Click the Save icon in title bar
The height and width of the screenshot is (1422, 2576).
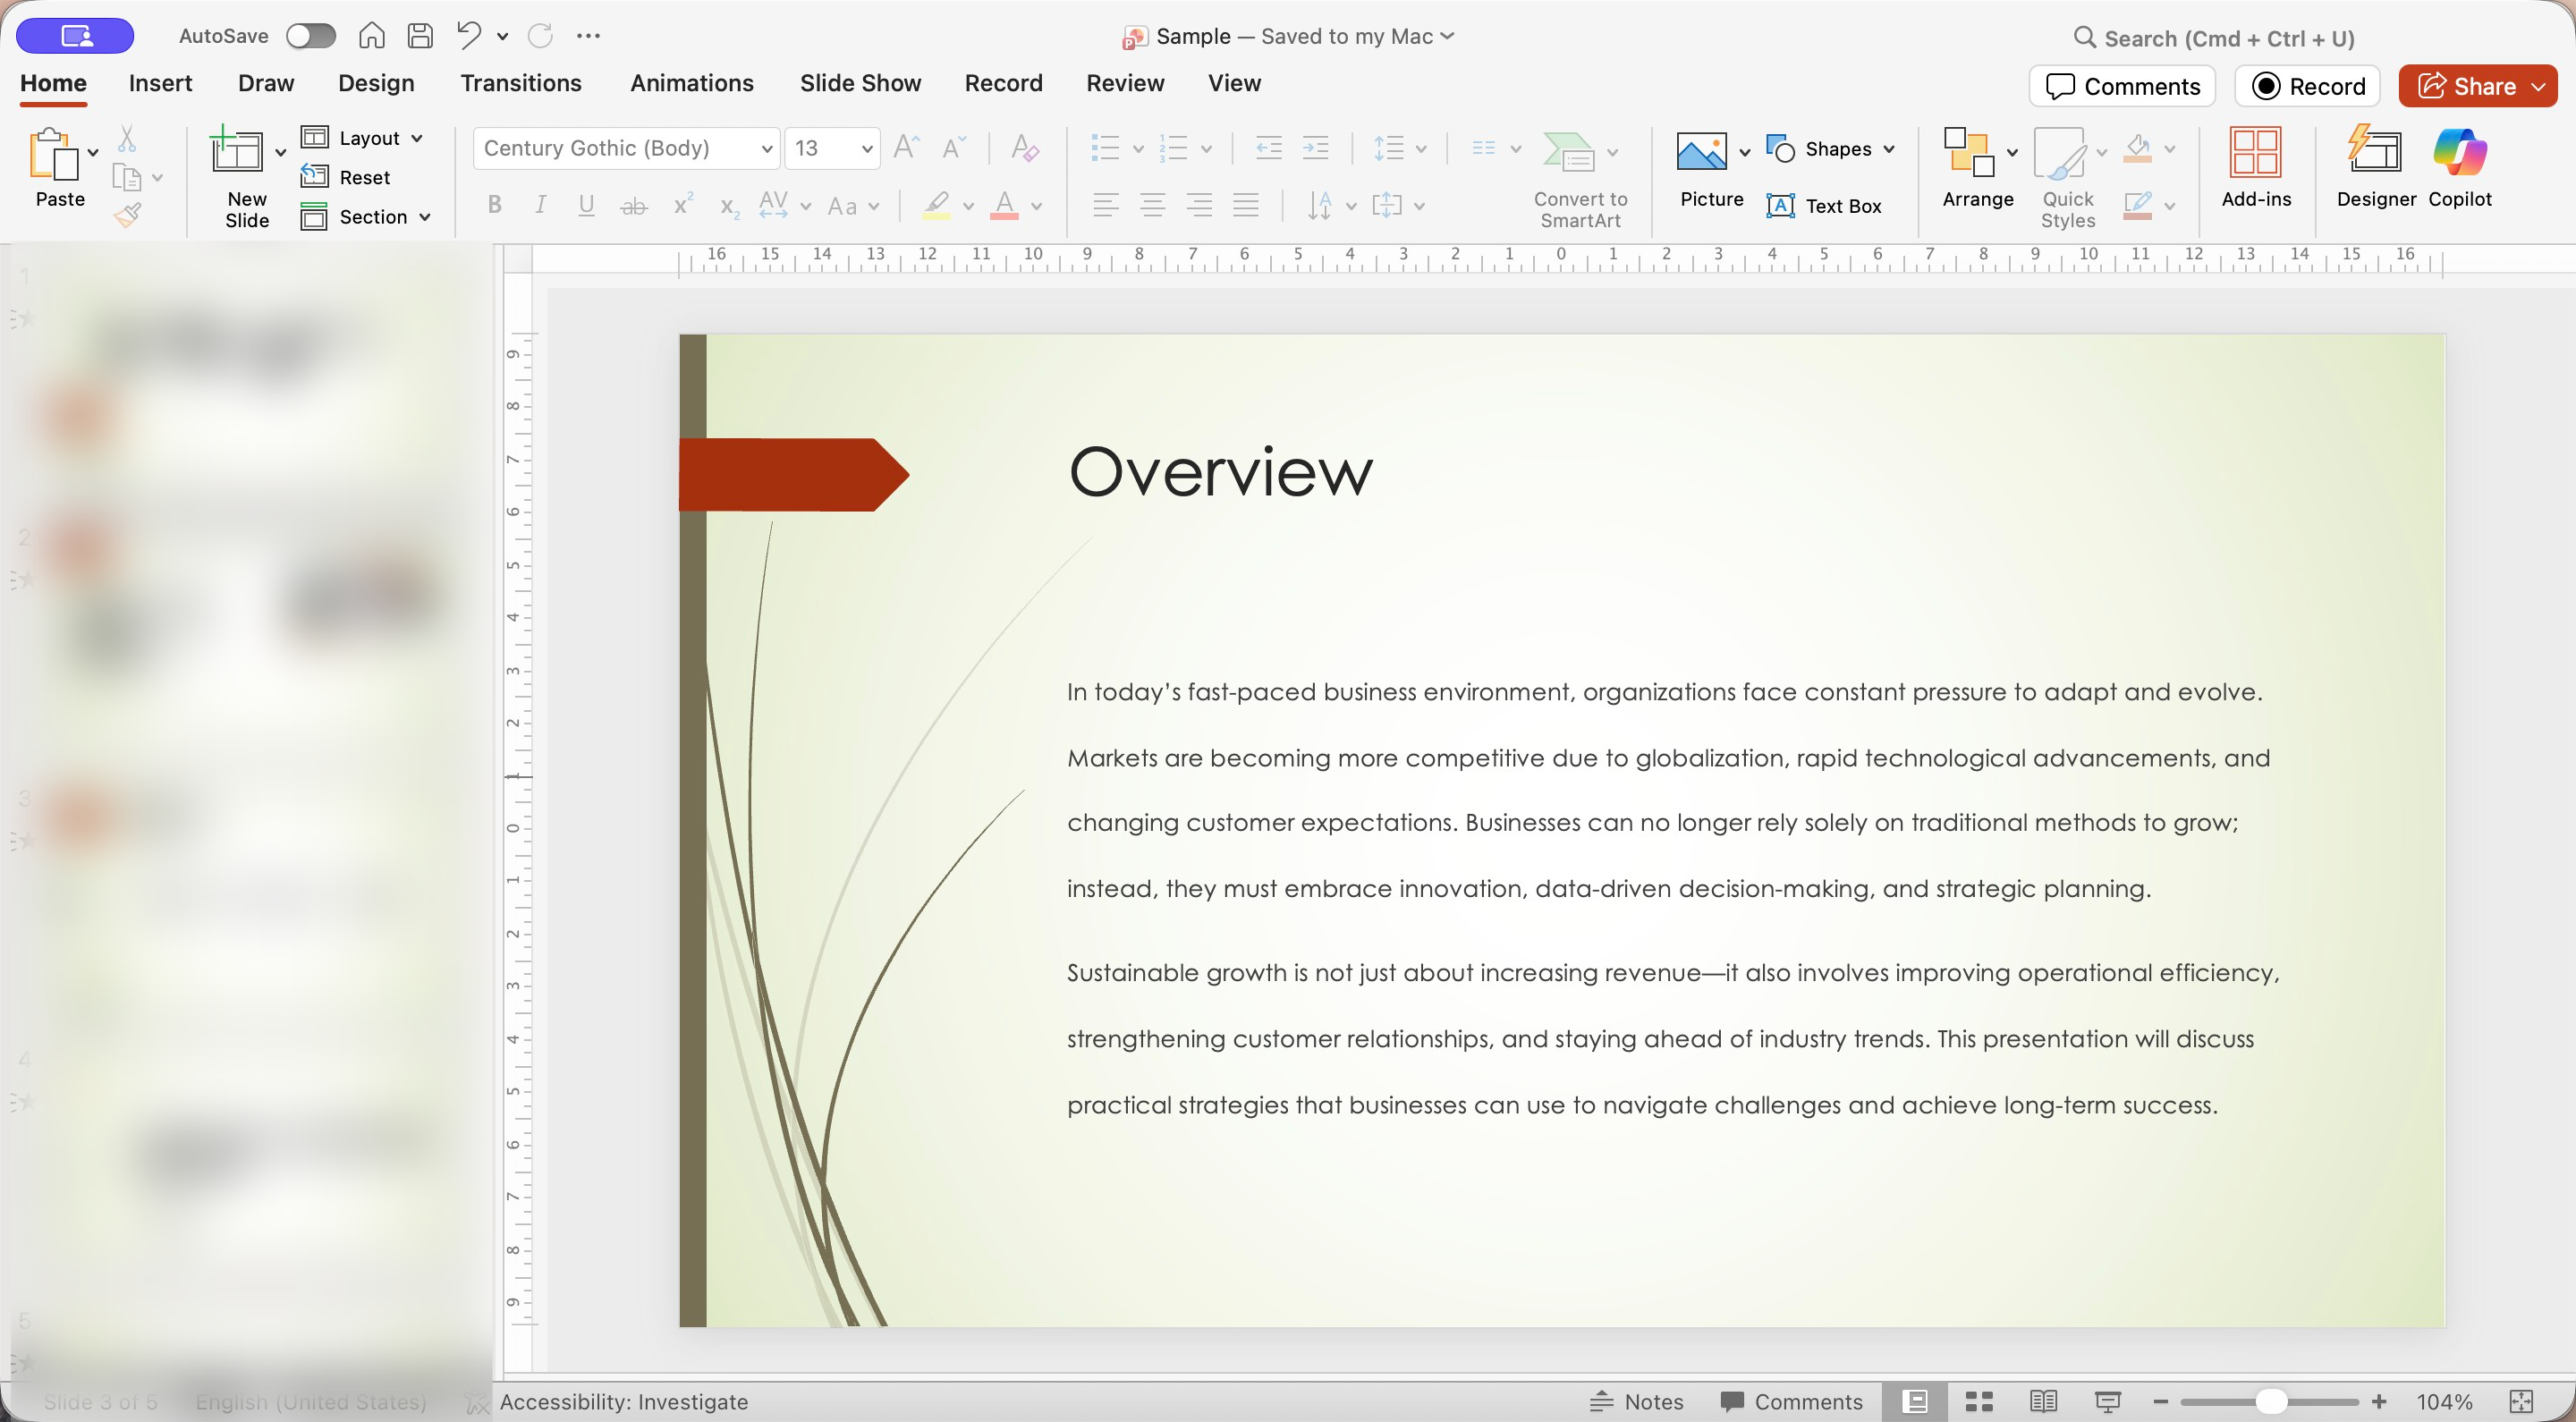pos(420,36)
